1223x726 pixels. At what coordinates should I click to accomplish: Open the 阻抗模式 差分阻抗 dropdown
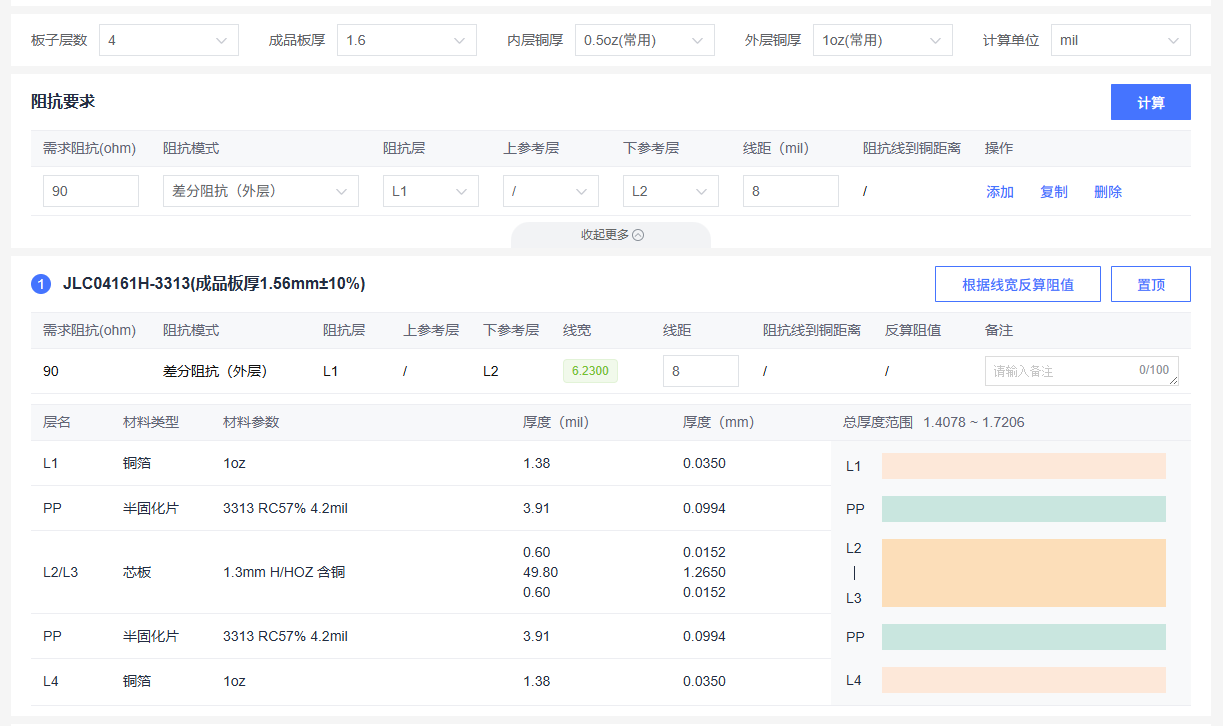[x=260, y=191]
